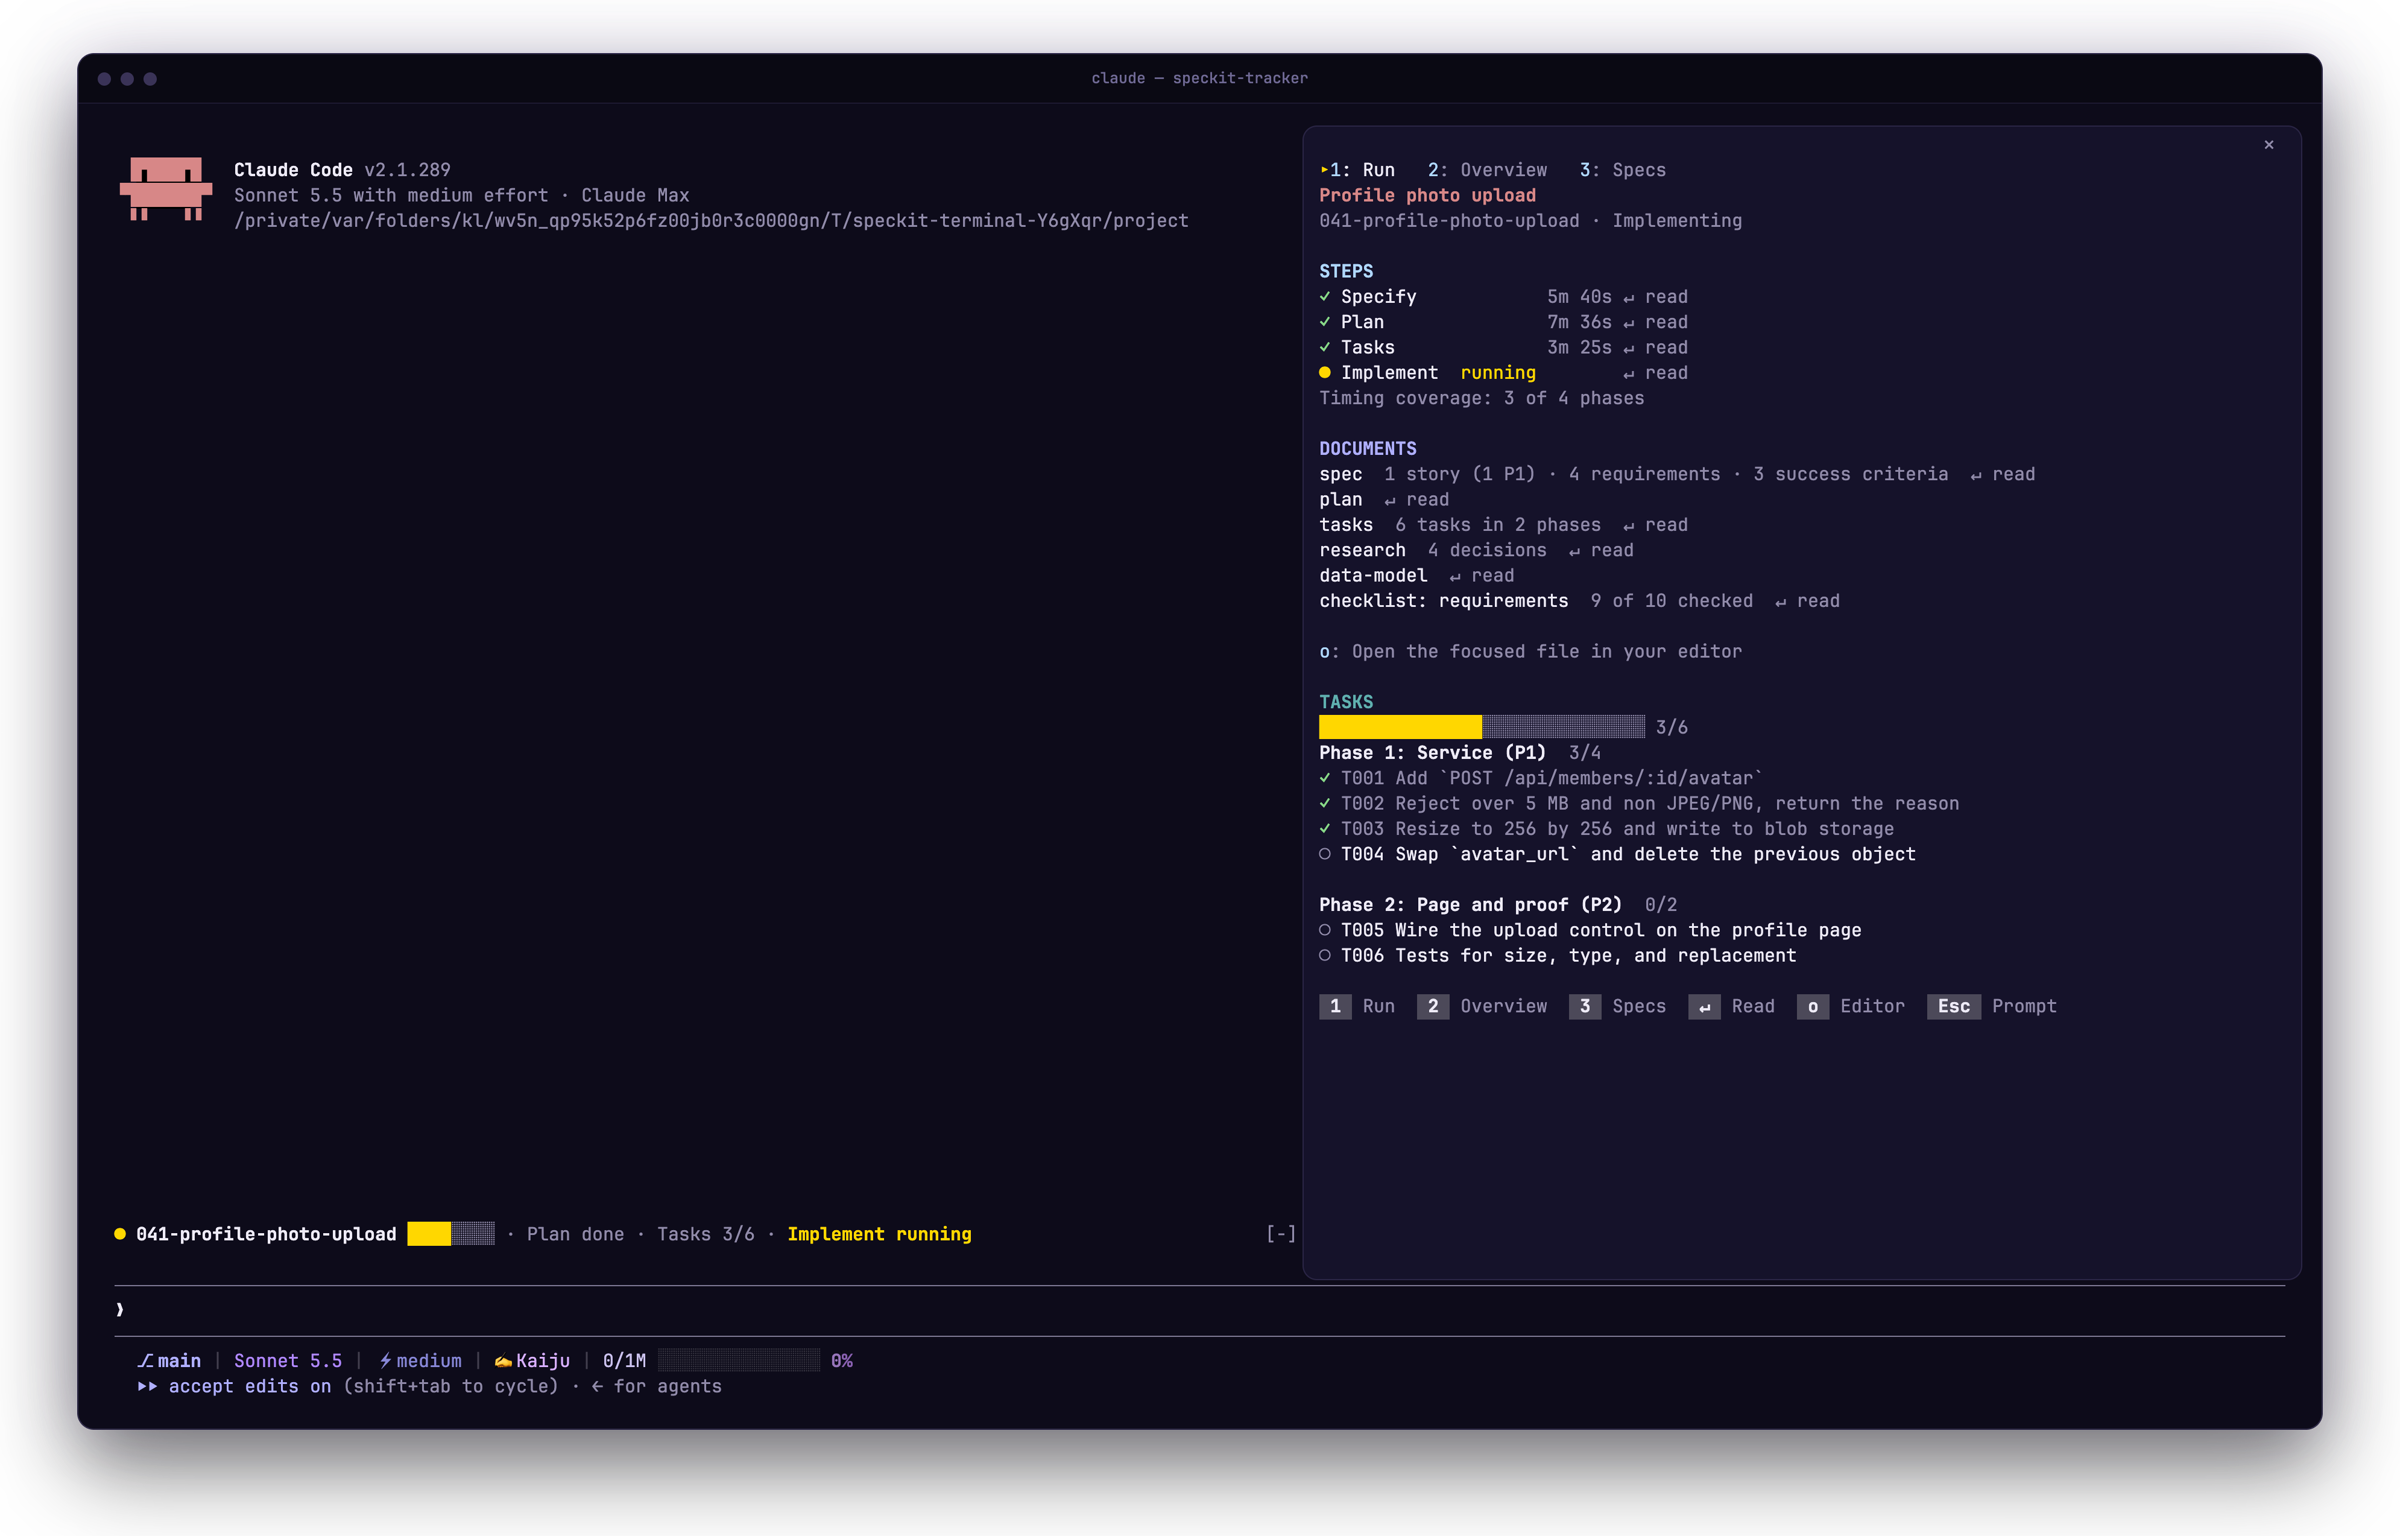
Task: Click the return-key Read hint in footer
Action: coord(1705,1006)
